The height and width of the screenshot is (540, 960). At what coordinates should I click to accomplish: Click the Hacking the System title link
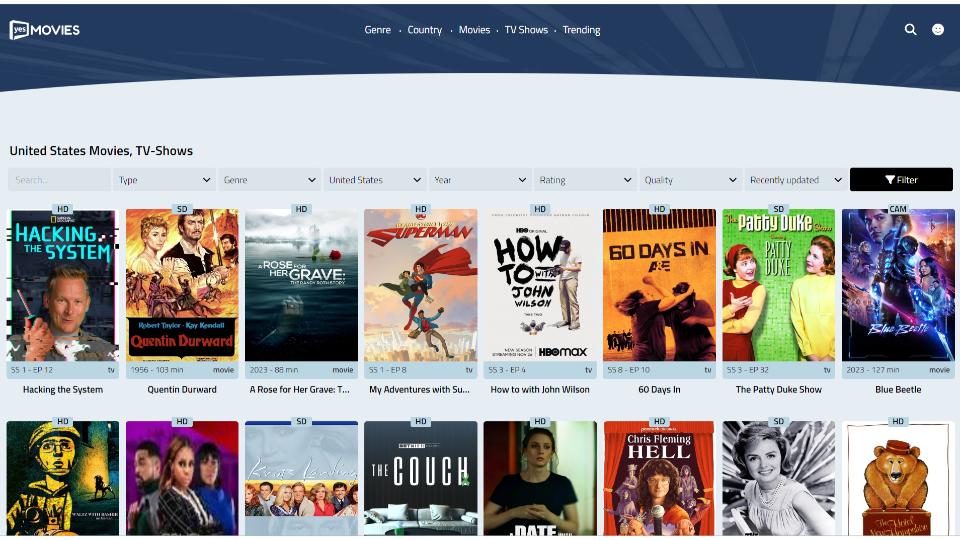[x=63, y=389]
